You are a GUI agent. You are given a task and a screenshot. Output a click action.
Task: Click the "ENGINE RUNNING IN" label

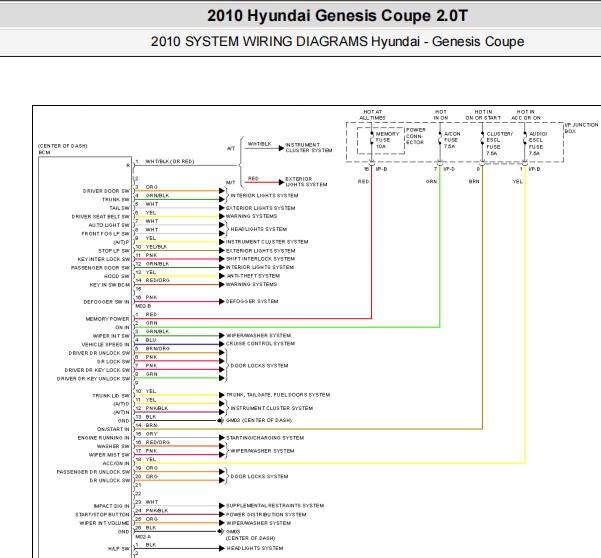pyautogui.click(x=103, y=438)
